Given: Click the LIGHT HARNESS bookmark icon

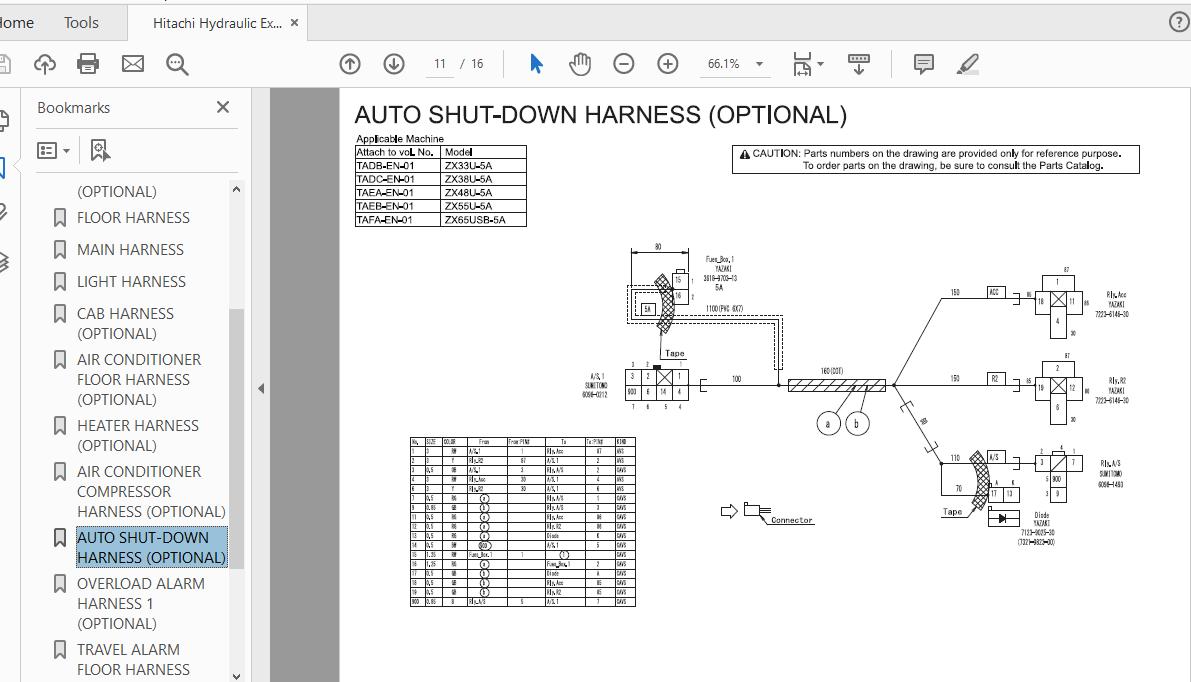Looking at the screenshot, I should [x=60, y=282].
